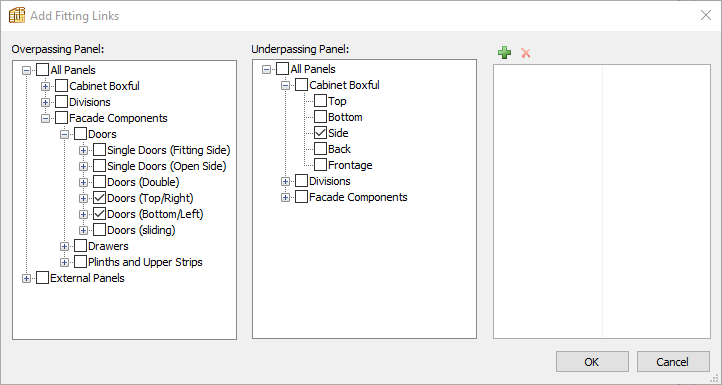This screenshot has width=722, height=385.
Task: Uncheck the Doors (Top/Right) checkbox
Action: [99, 198]
